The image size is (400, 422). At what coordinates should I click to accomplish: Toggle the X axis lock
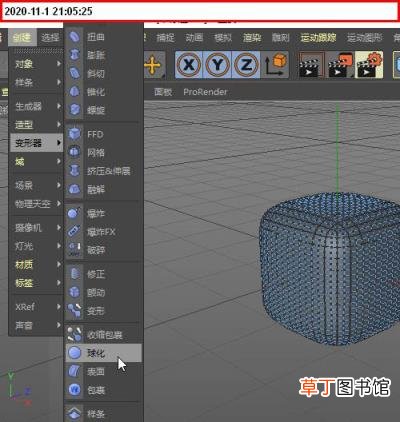[x=189, y=65]
